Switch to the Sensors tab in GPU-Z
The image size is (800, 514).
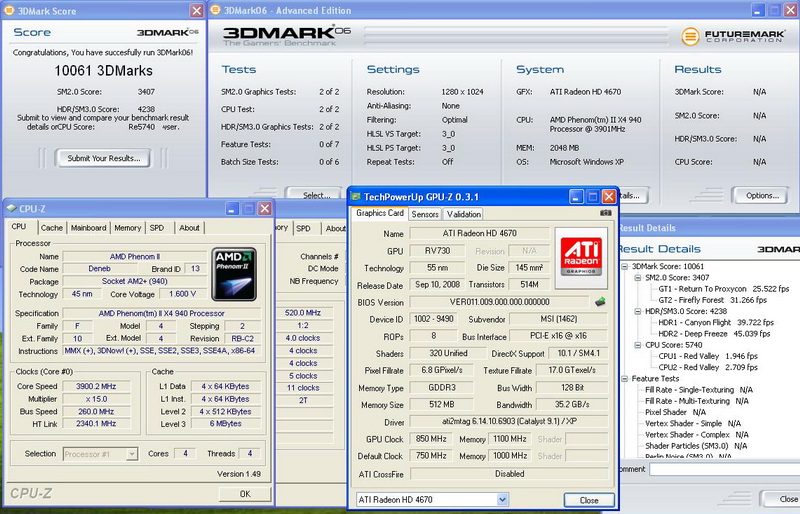[425, 214]
